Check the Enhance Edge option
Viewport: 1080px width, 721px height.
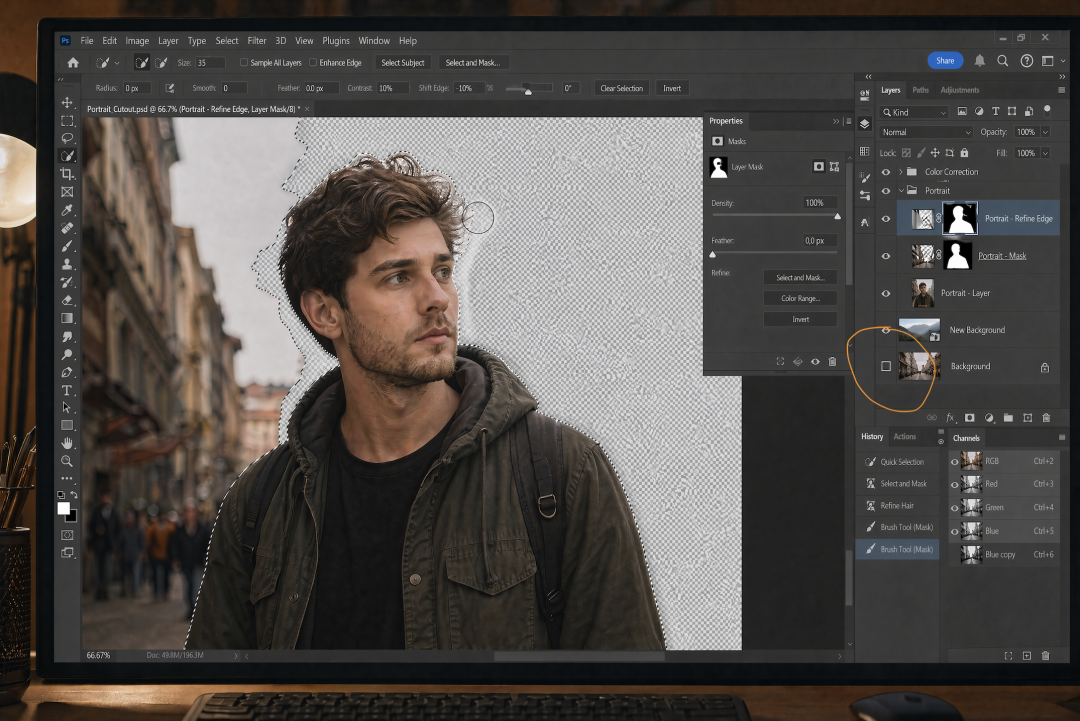point(314,63)
